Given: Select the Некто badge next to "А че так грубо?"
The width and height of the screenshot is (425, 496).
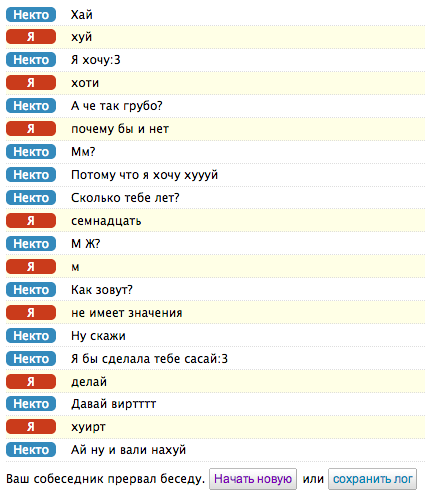Looking at the screenshot, I should (x=31, y=106).
